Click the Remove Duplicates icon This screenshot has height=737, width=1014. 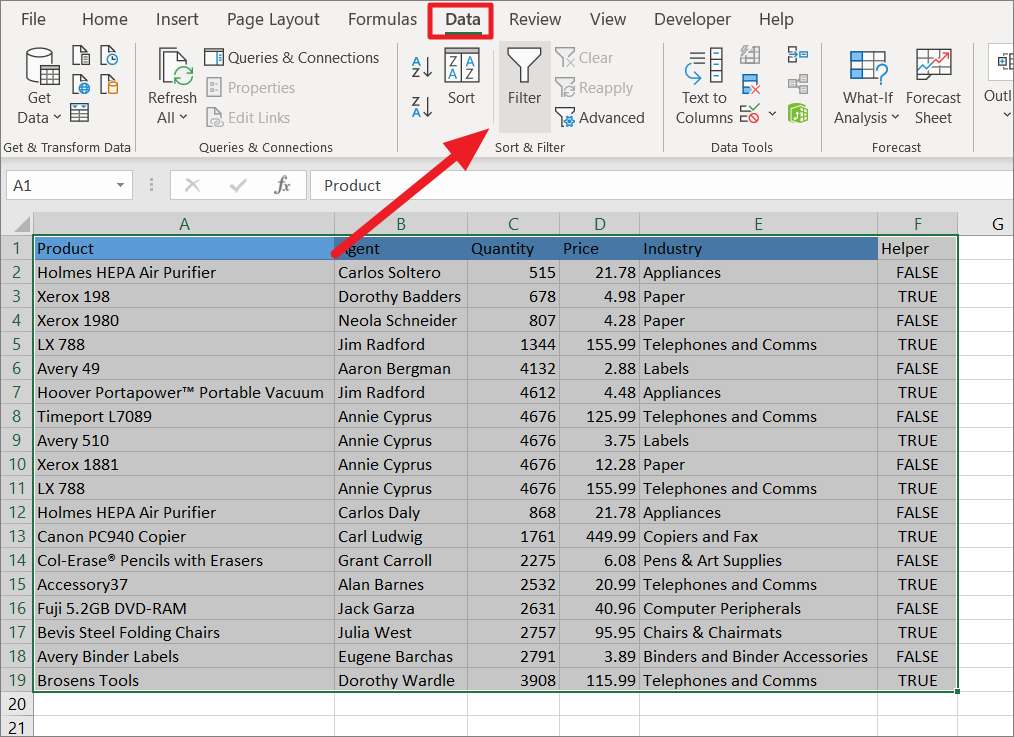click(x=750, y=85)
